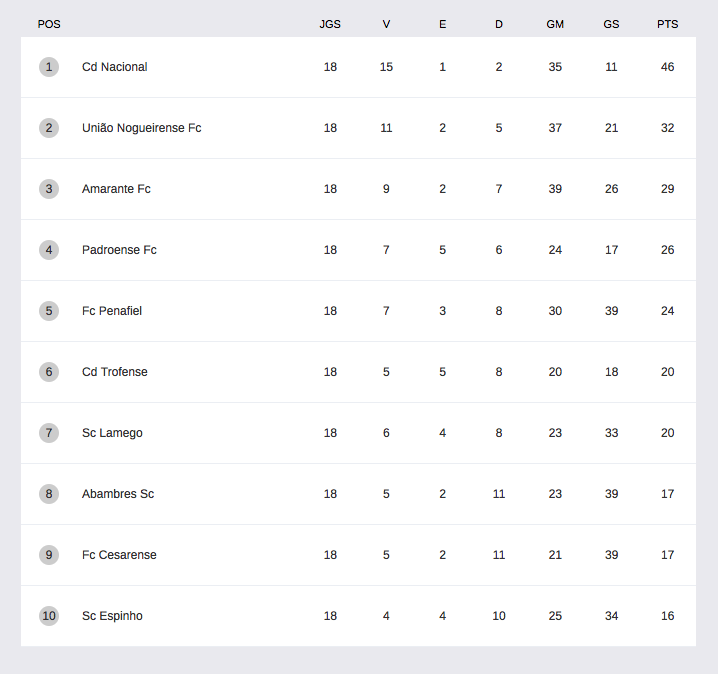Click the Cd Trofense team name
The height and width of the screenshot is (674, 718).
tap(114, 372)
